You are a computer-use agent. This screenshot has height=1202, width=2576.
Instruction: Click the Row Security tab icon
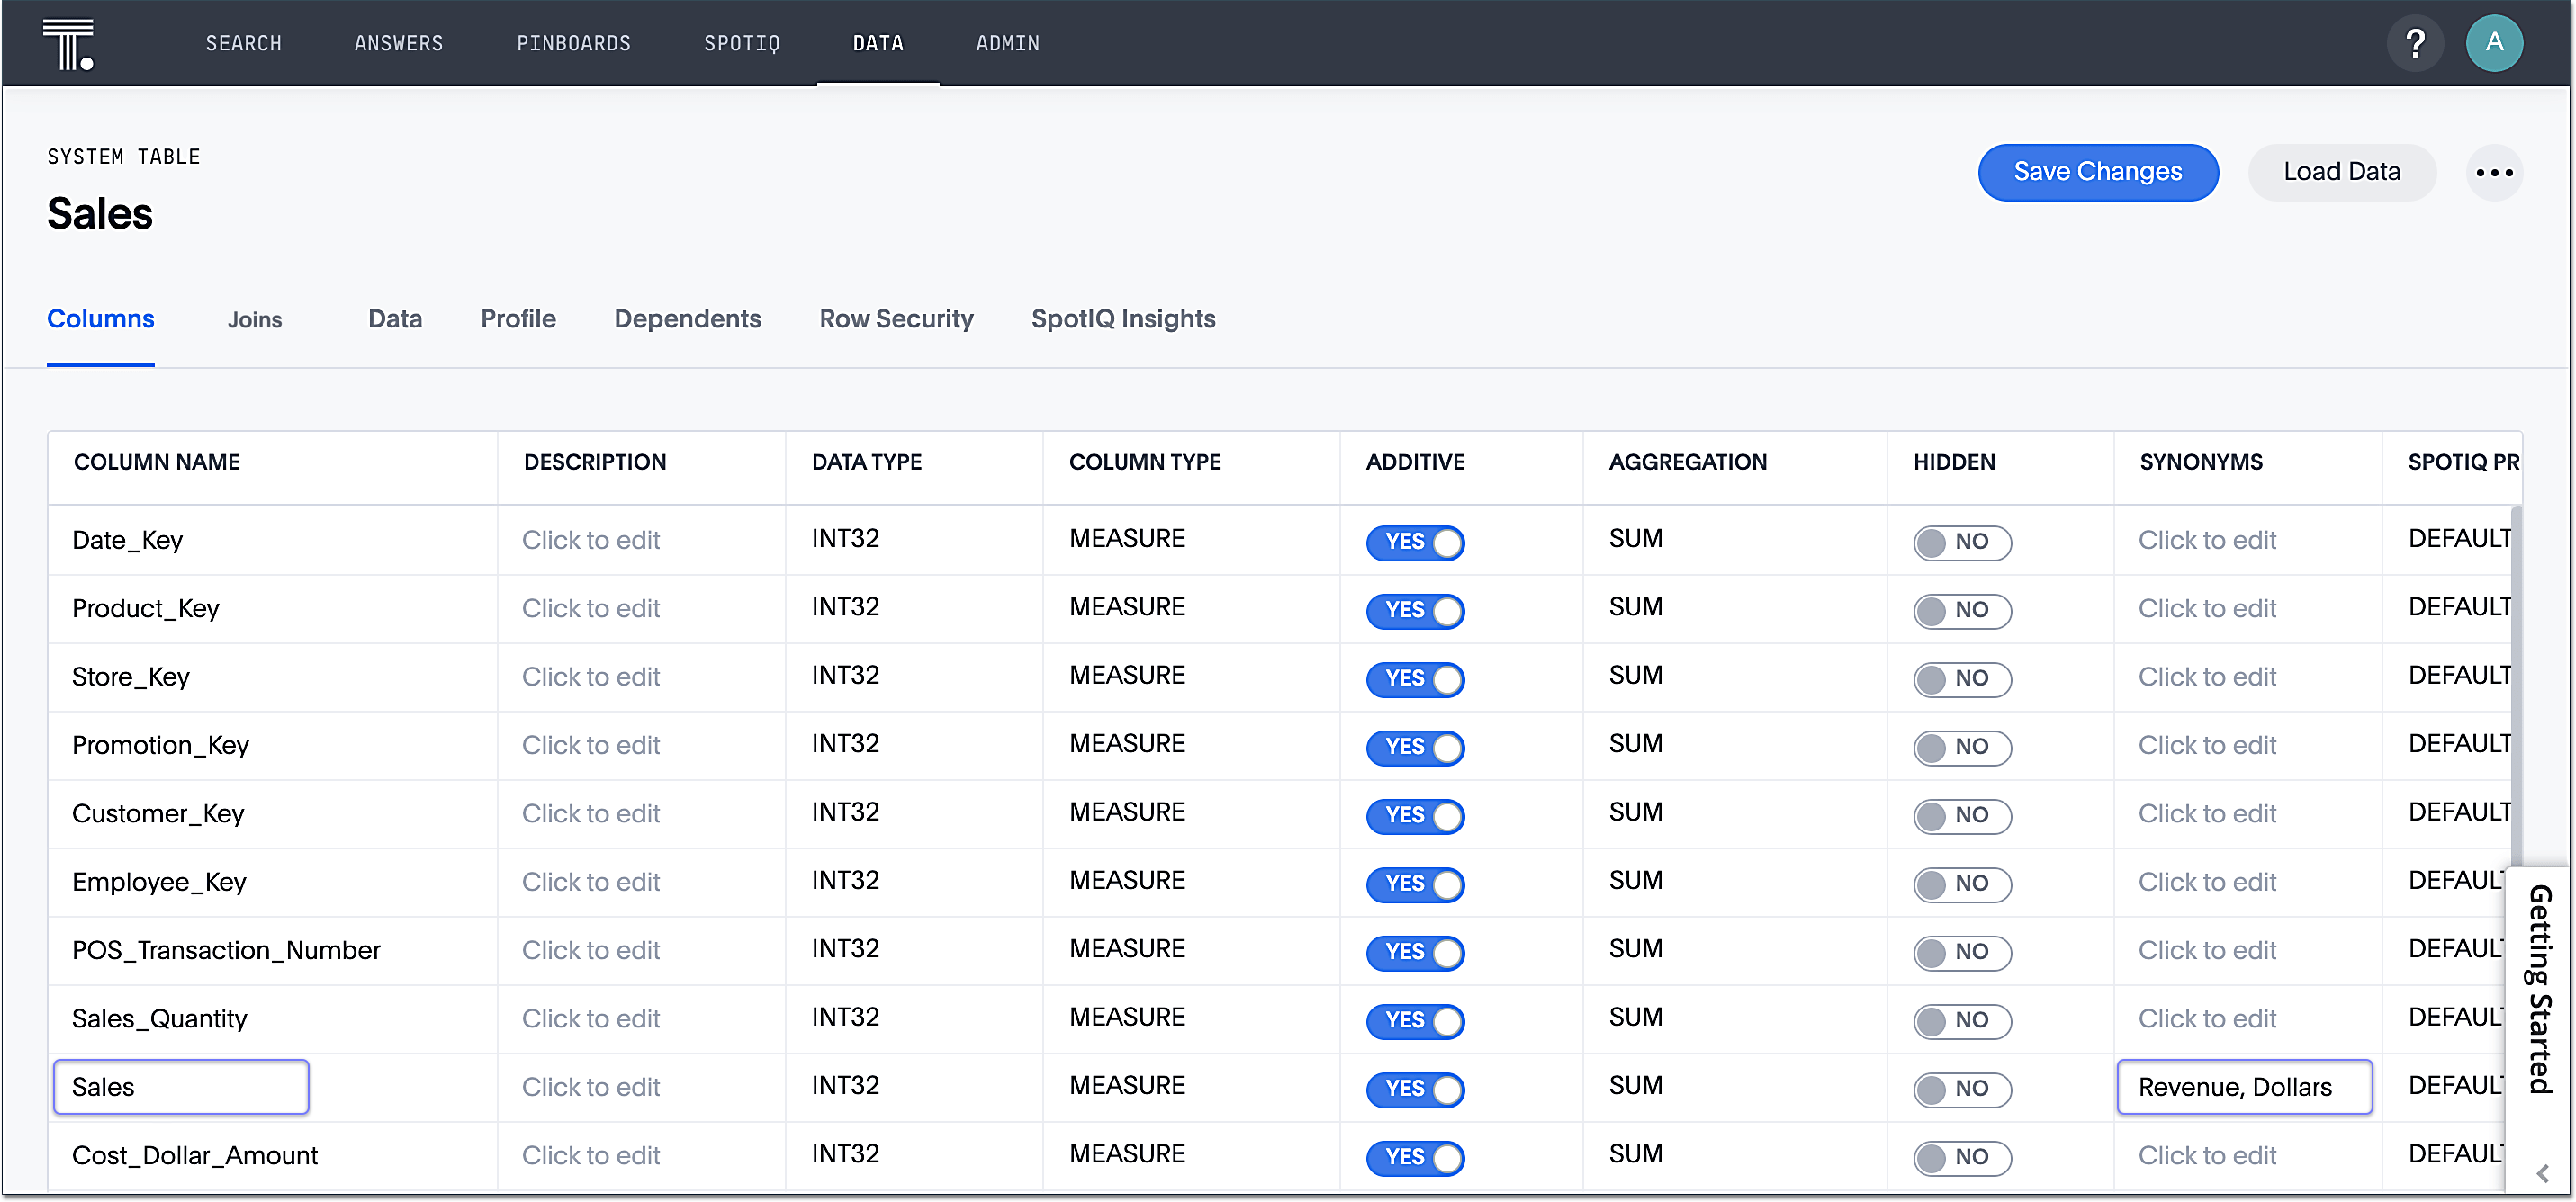point(896,318)
